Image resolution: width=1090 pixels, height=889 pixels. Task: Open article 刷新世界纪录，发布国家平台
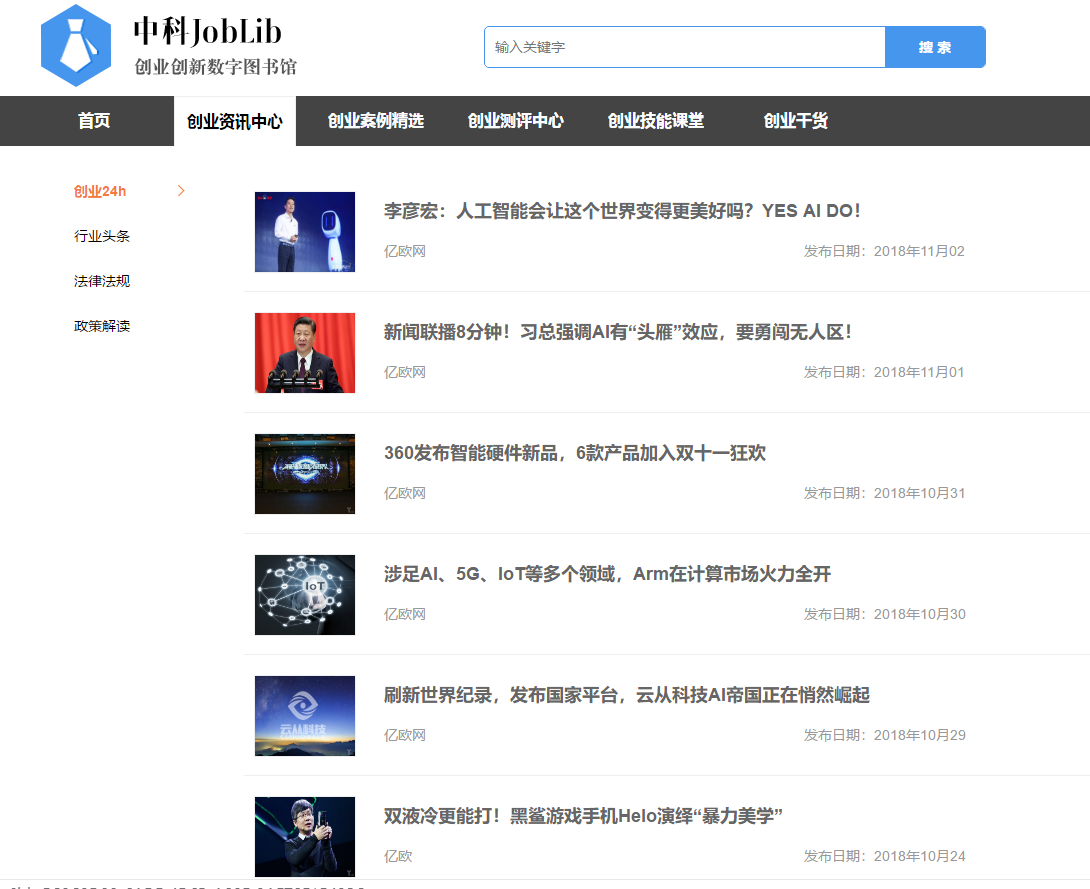point(627,695)
